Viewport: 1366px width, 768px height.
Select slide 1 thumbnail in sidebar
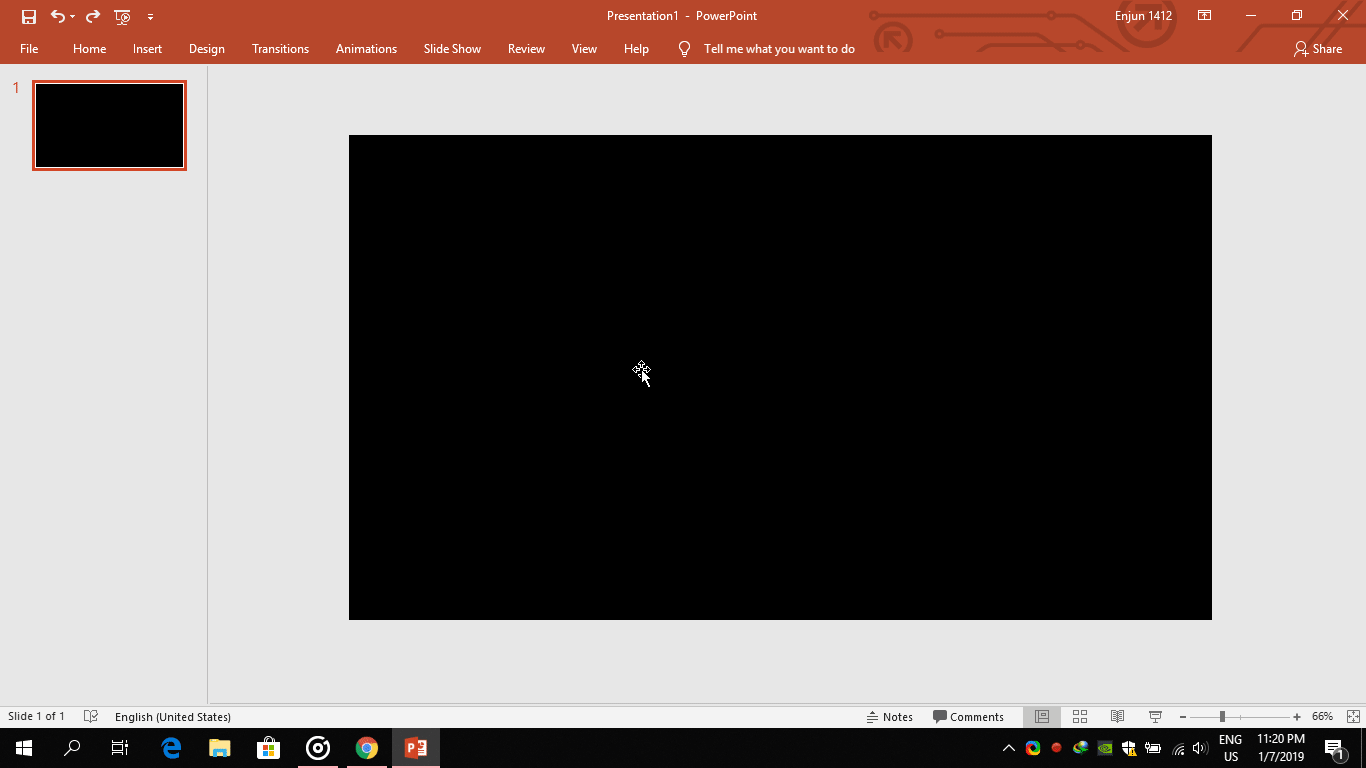(x=109, y=124)
